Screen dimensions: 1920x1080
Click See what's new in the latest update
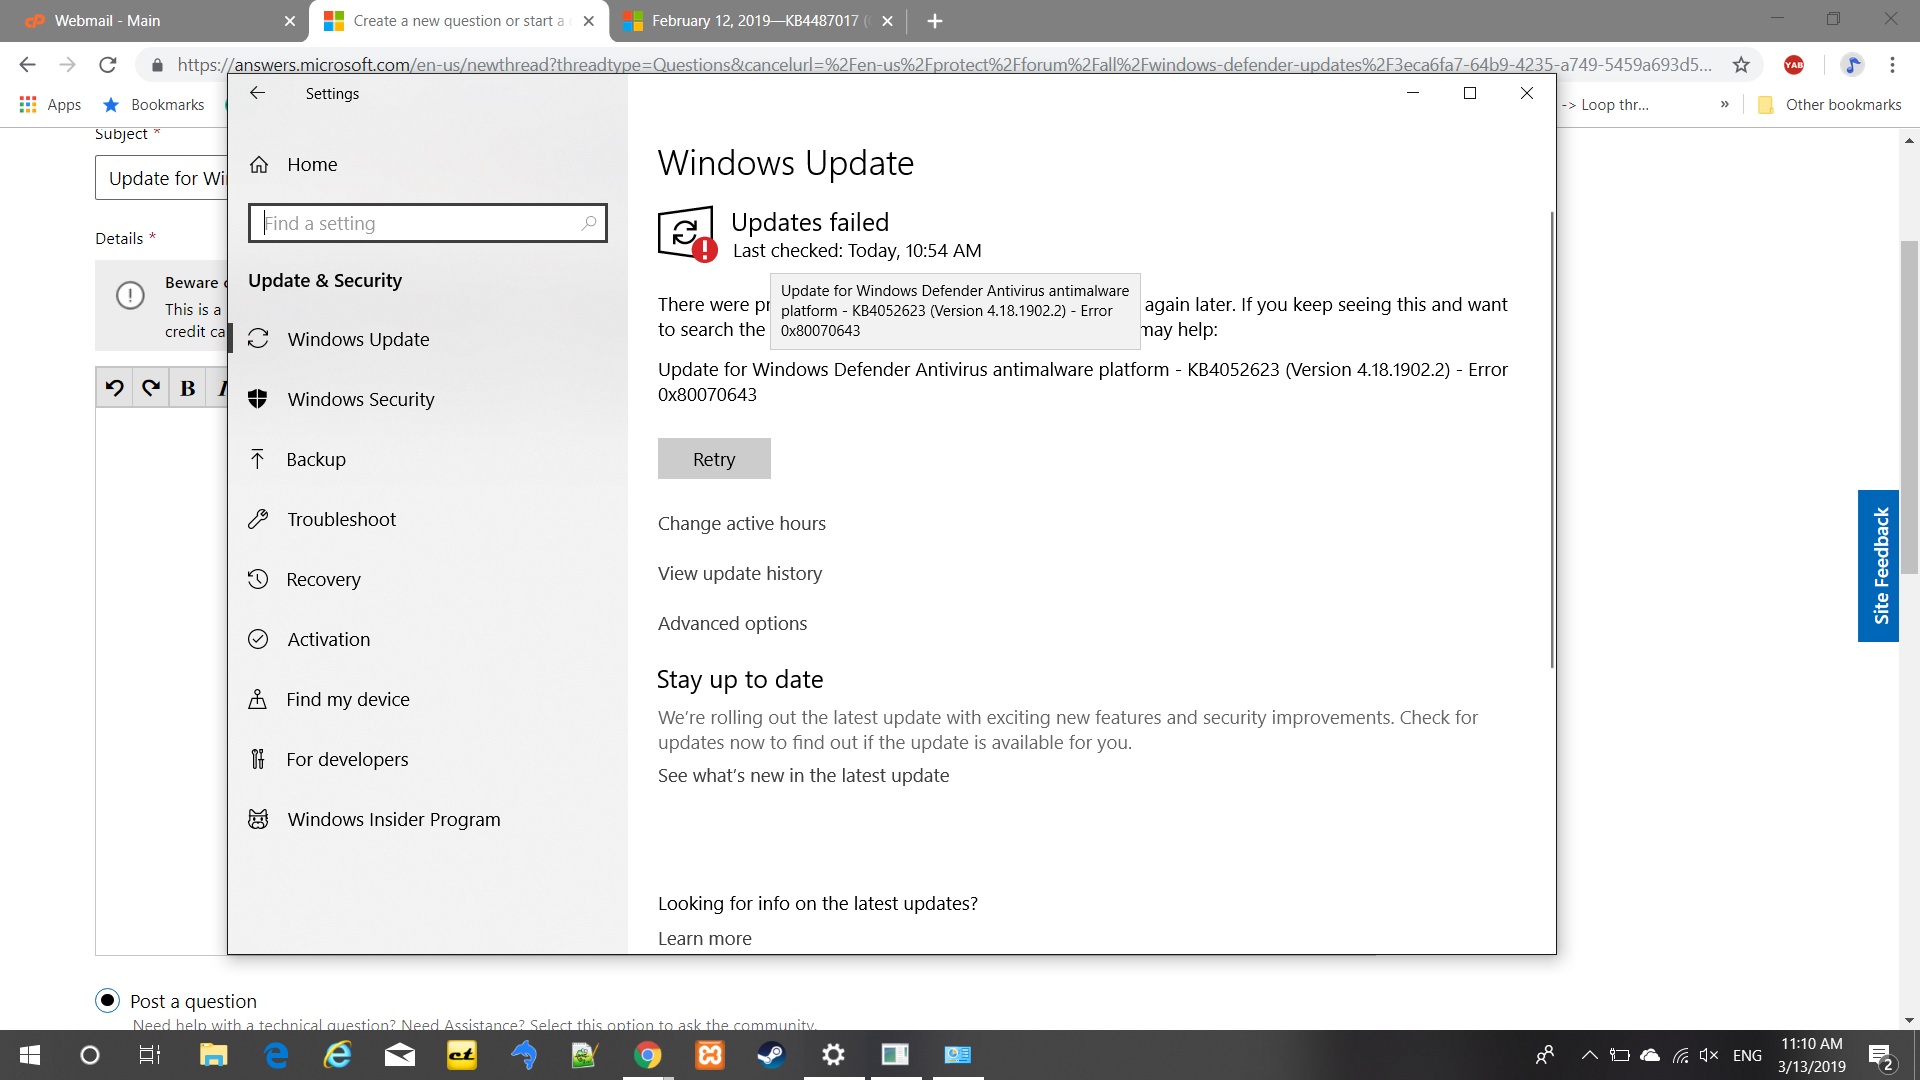(803, 775)
